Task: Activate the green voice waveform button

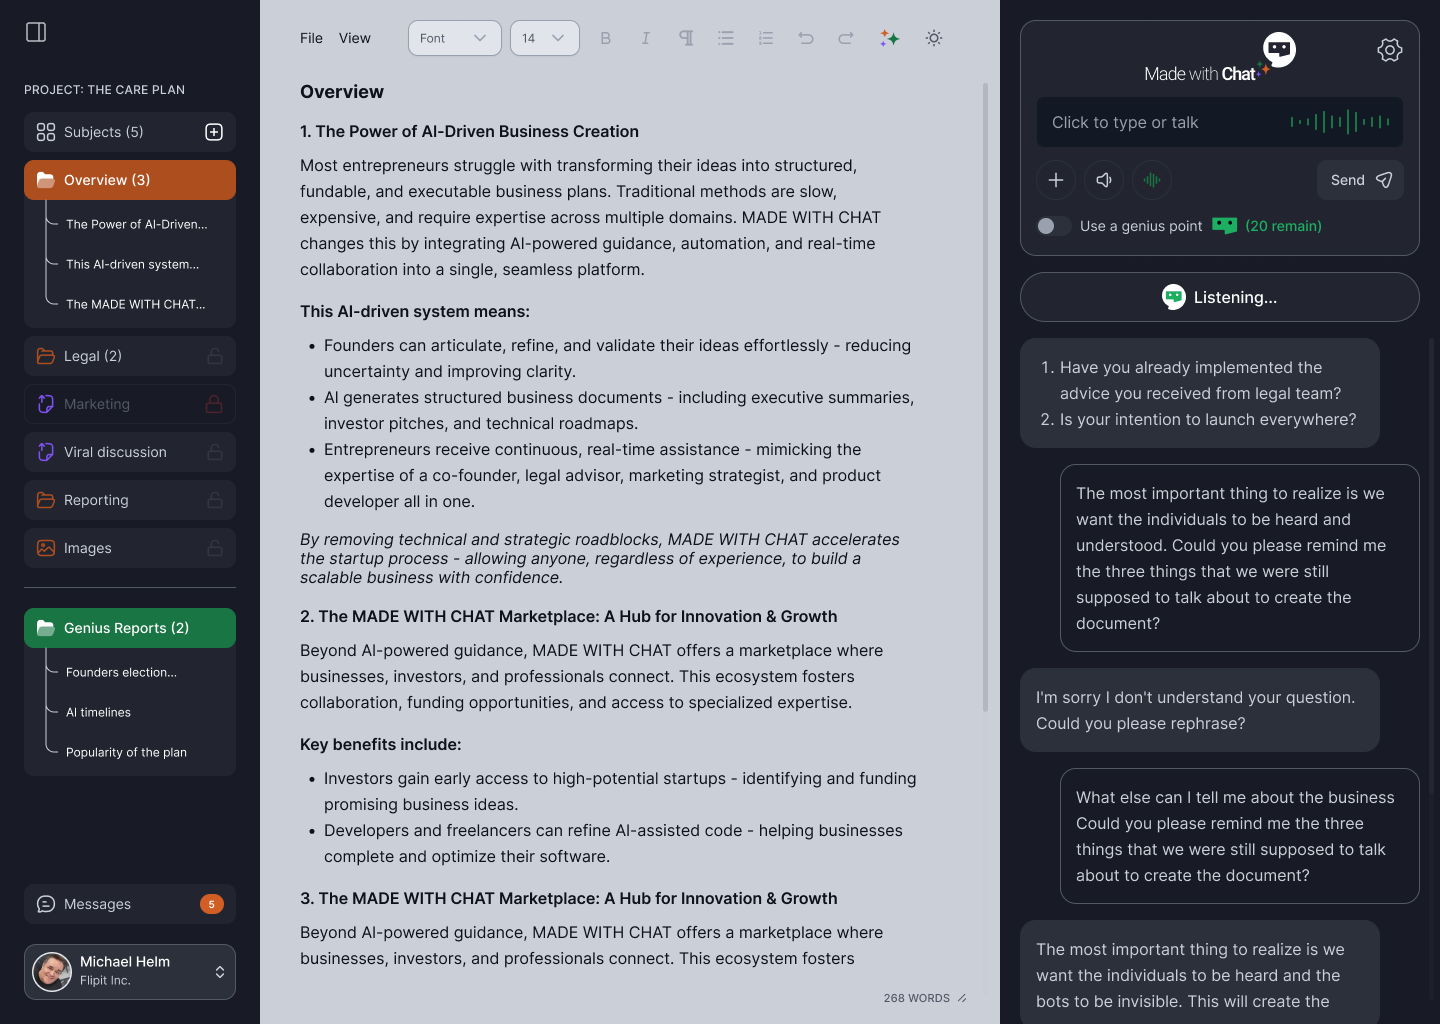Action: click(x=1152, y=180)
